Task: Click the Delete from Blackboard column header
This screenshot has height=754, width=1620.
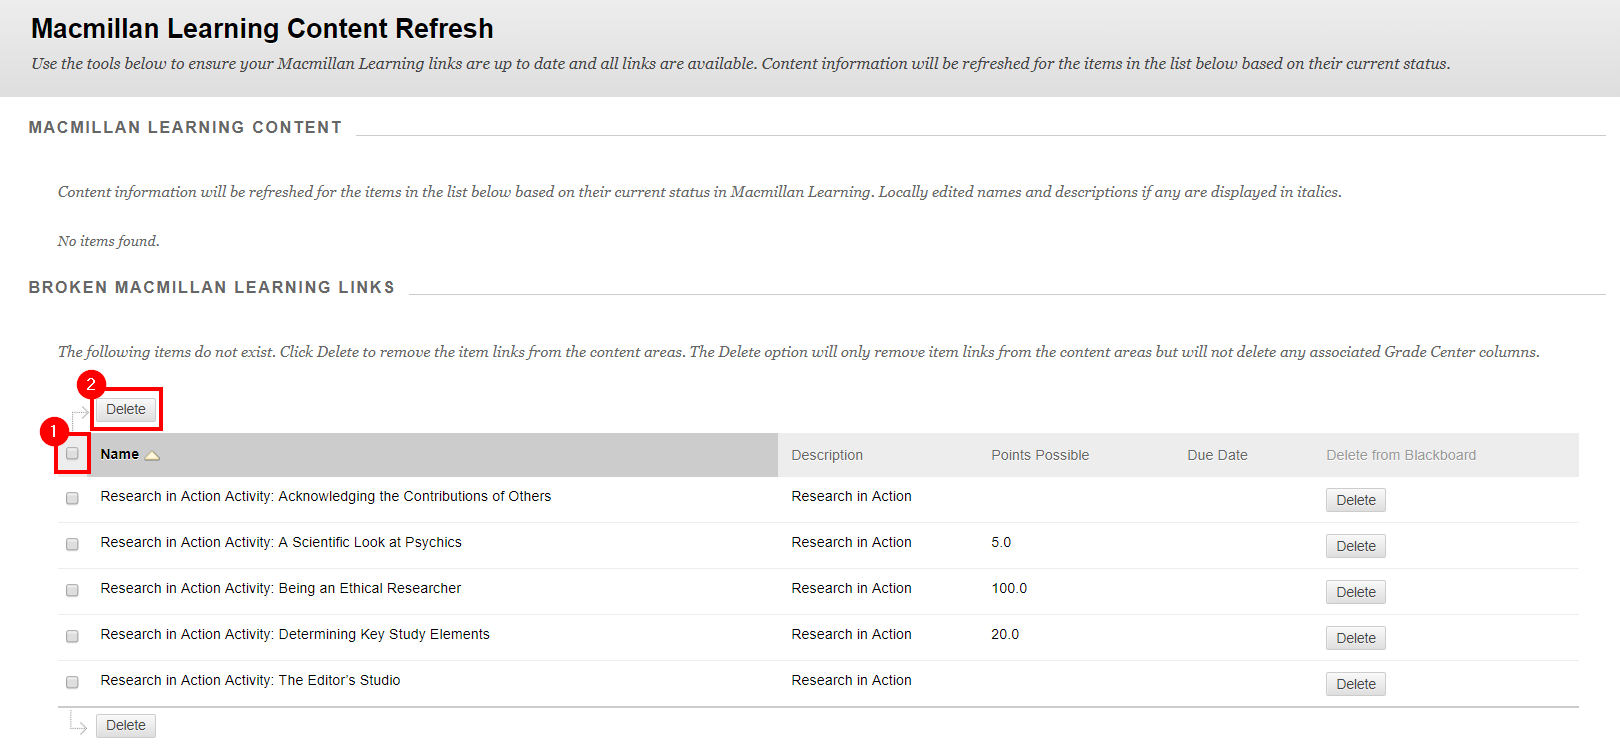Action: tap(1400, 455)
